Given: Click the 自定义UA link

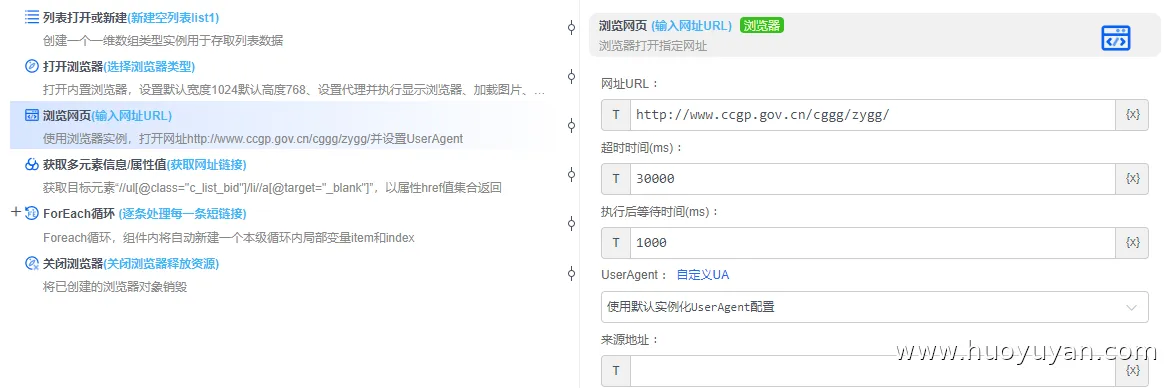Looking at the screenshot, I should click(703, 275).
